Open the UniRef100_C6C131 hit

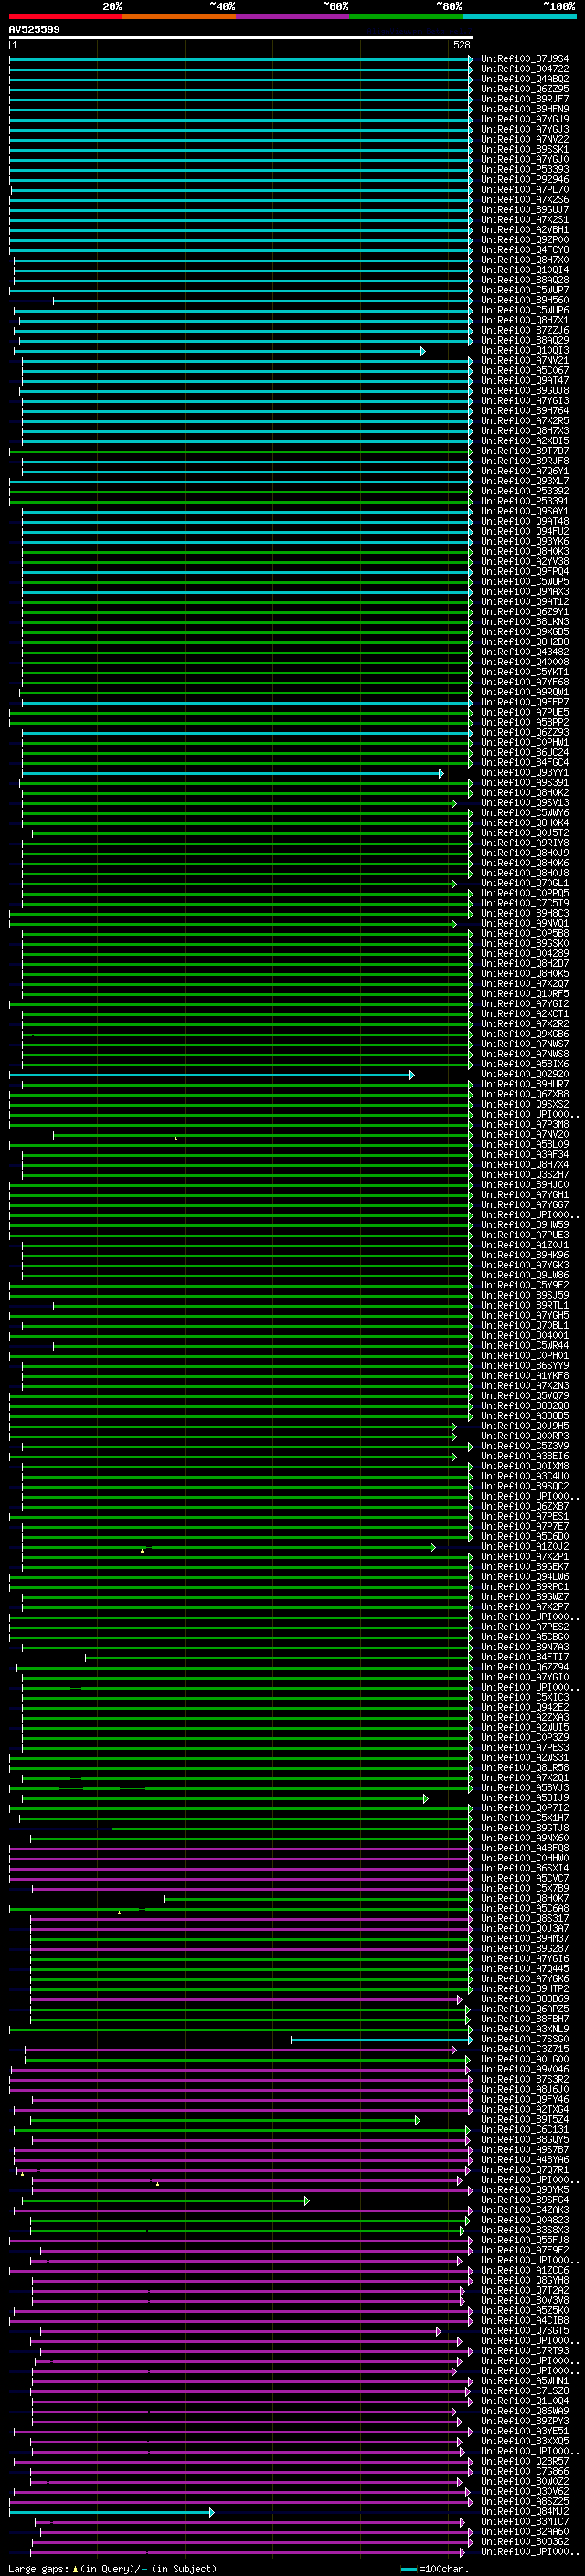525,2130
